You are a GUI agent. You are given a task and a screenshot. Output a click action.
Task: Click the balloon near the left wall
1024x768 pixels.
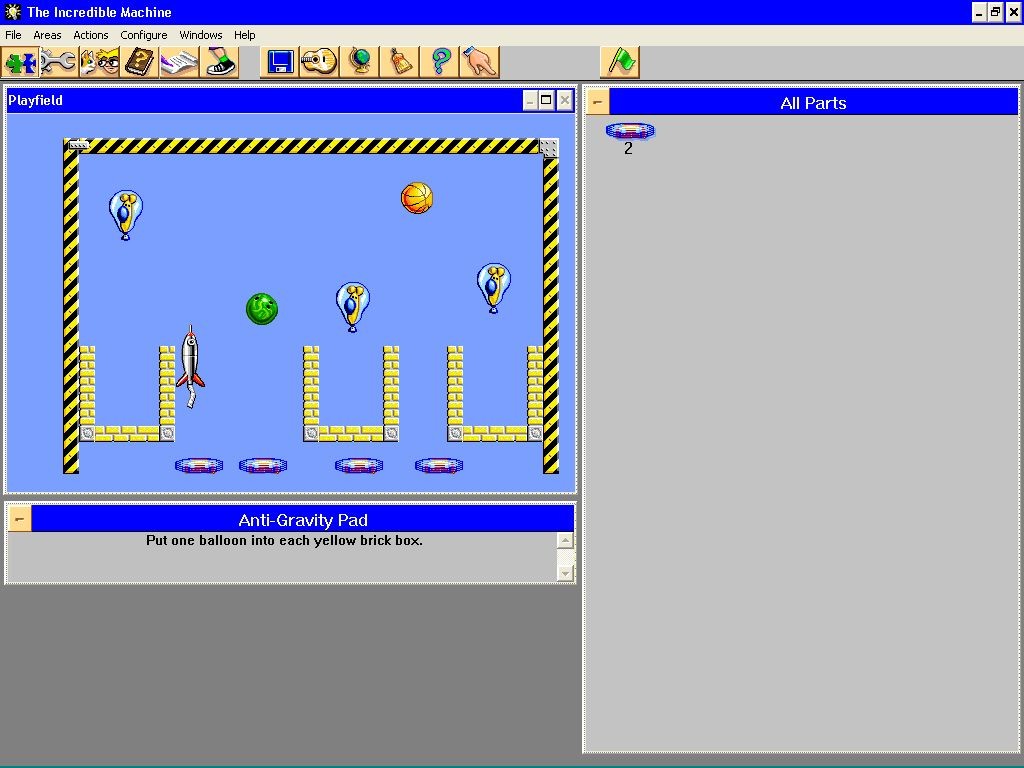point(125,215)
